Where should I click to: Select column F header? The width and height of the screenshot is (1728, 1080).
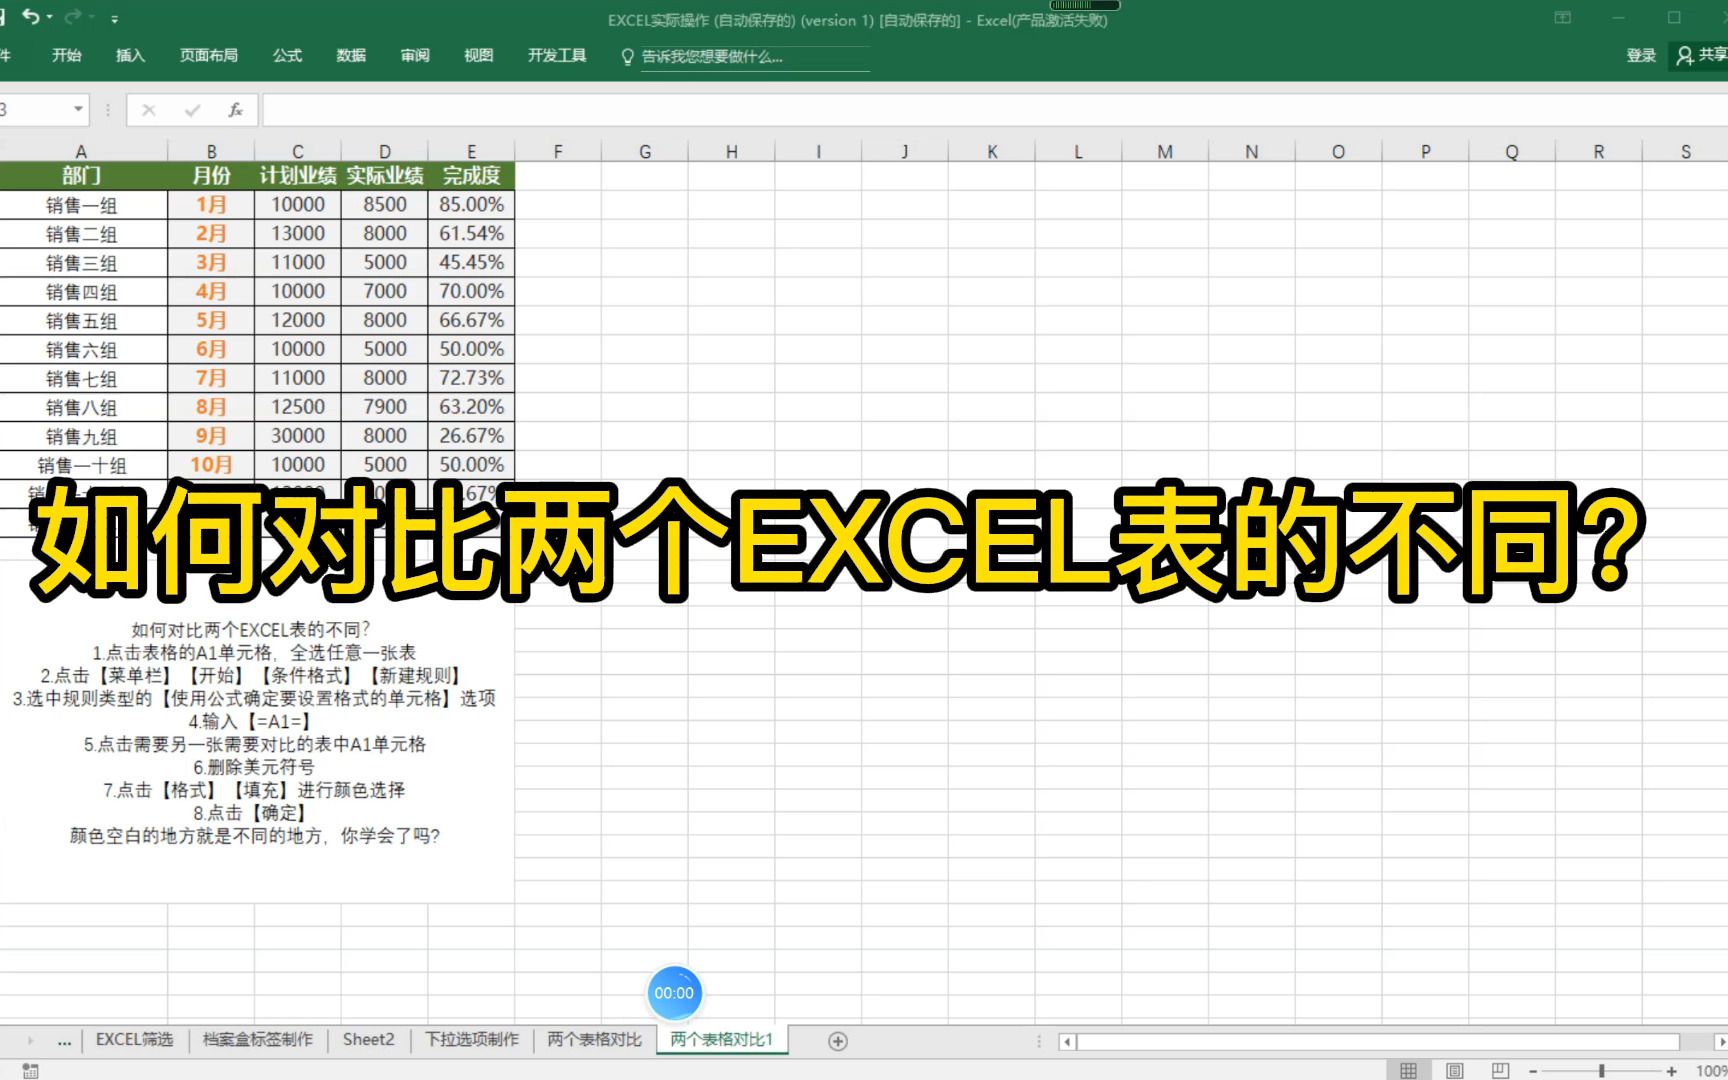[x=558, y=151]
